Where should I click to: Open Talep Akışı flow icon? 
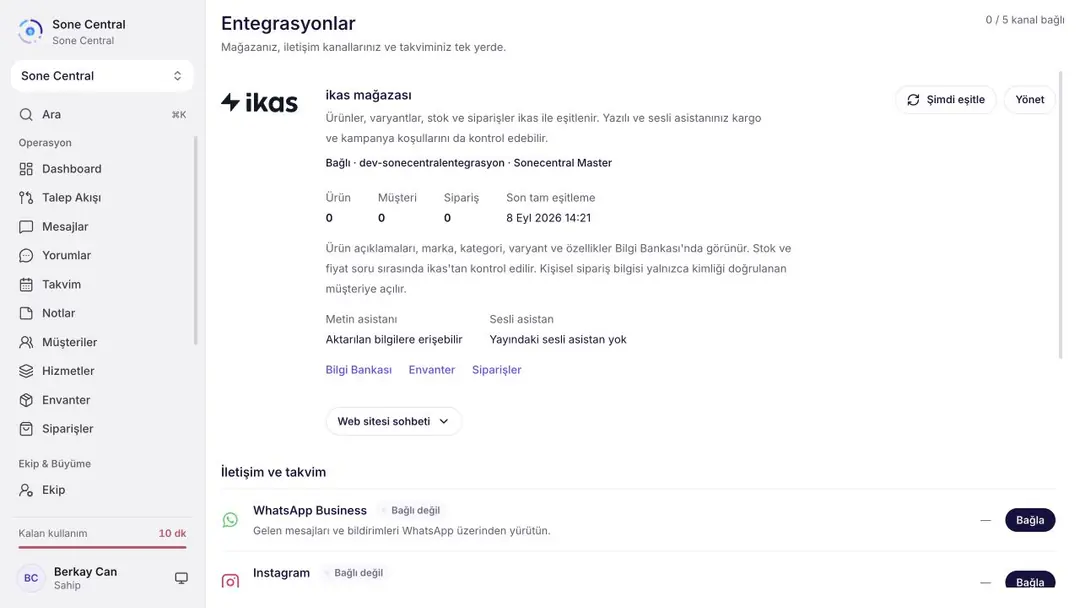(26, 198)
